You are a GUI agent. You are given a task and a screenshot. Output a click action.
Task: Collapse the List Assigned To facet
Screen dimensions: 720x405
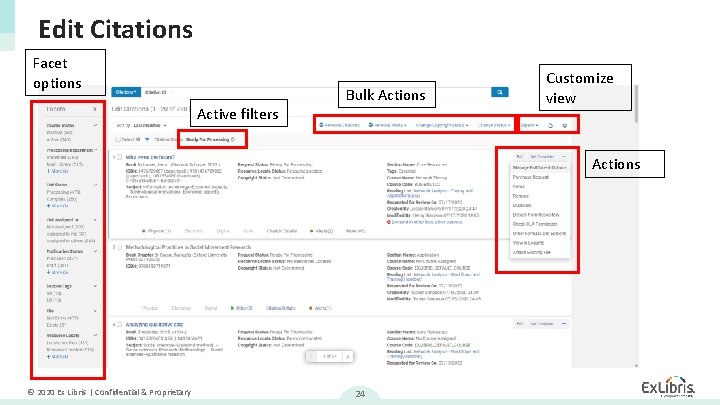(96, 220)
